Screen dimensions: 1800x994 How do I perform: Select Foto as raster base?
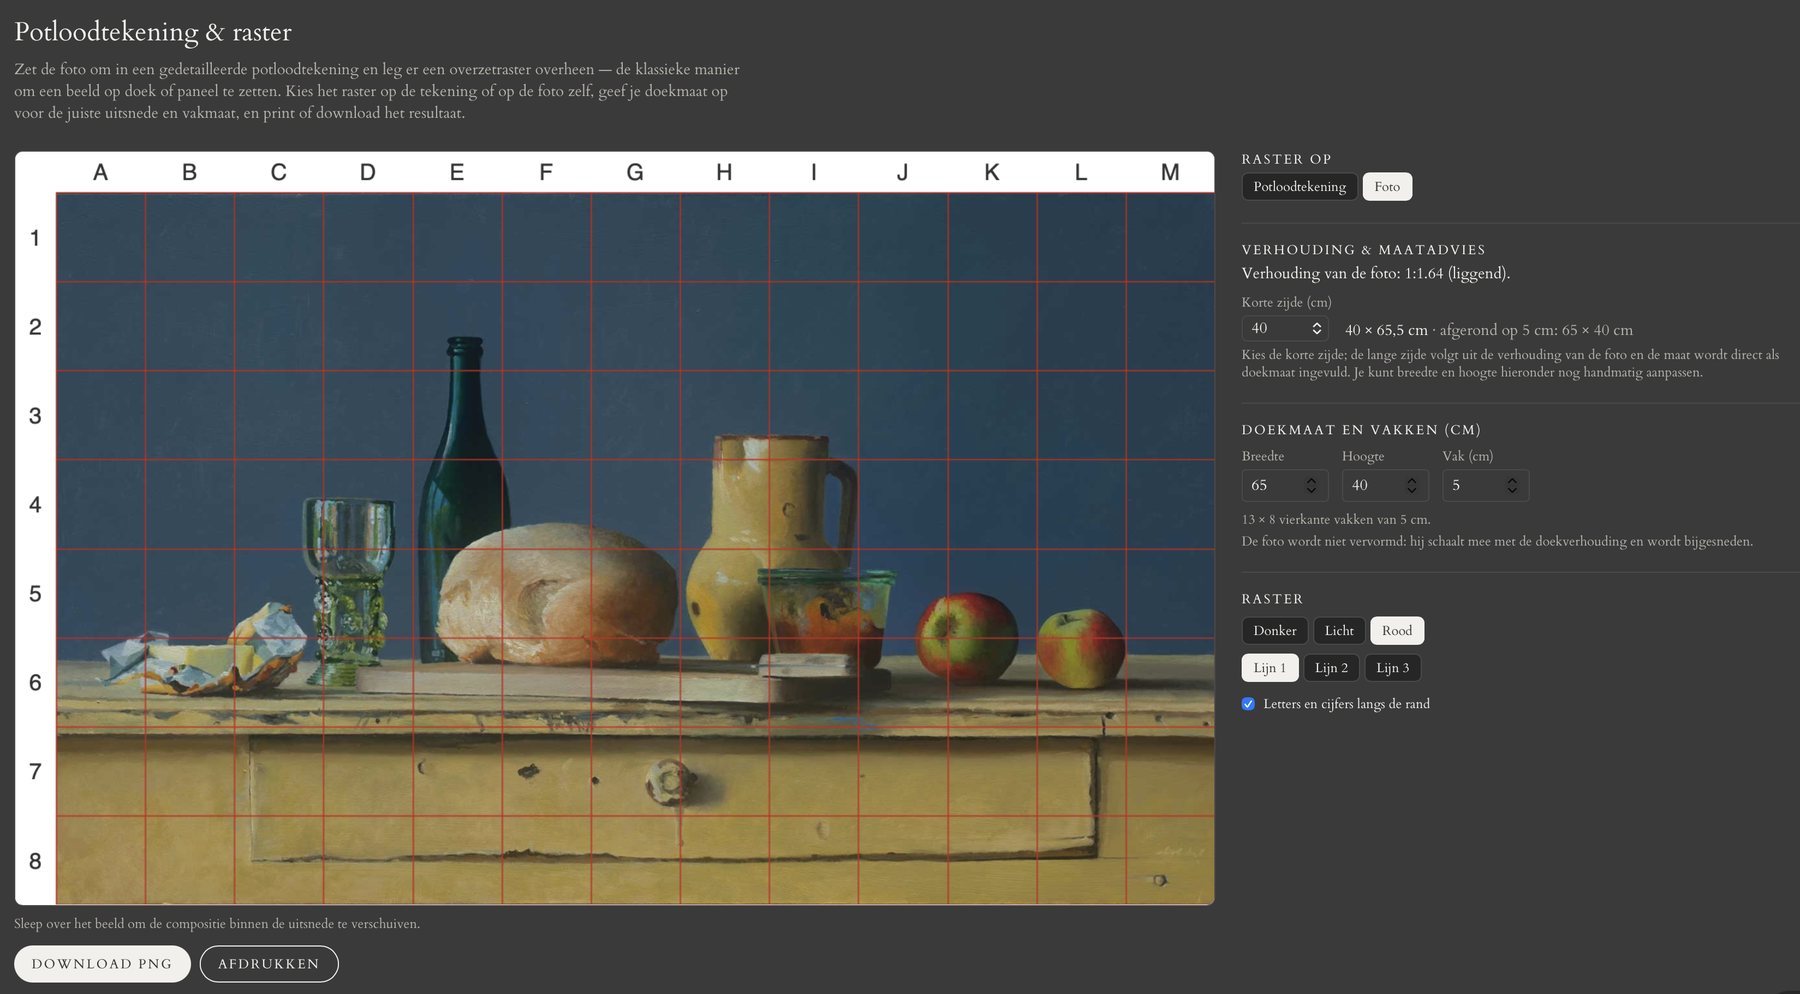[1387, 187]
